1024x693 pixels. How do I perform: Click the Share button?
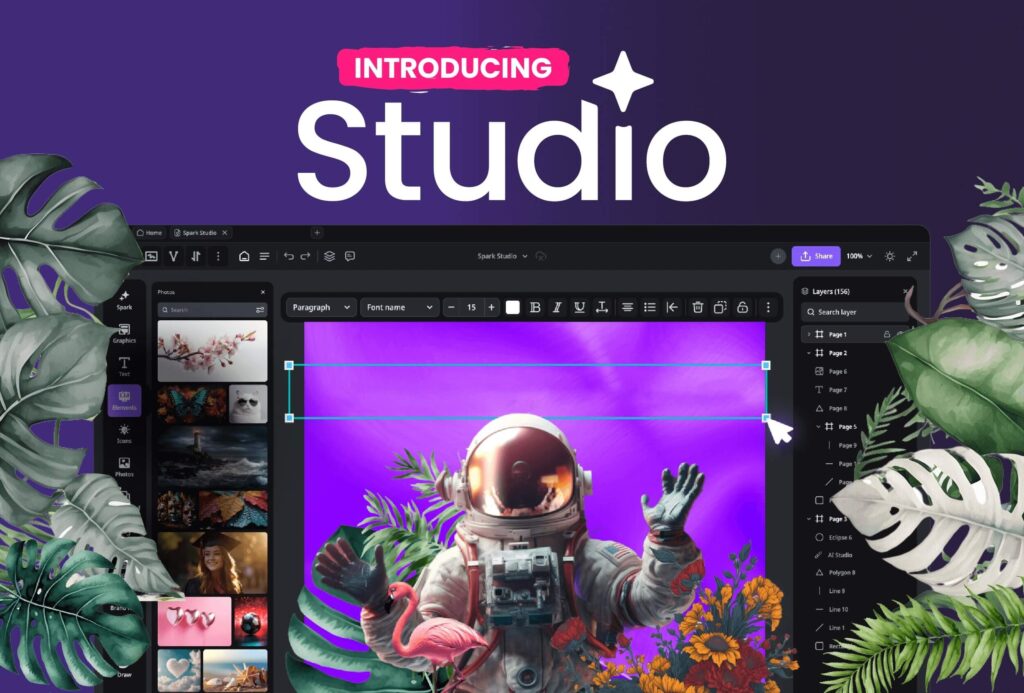coord(817,256)
